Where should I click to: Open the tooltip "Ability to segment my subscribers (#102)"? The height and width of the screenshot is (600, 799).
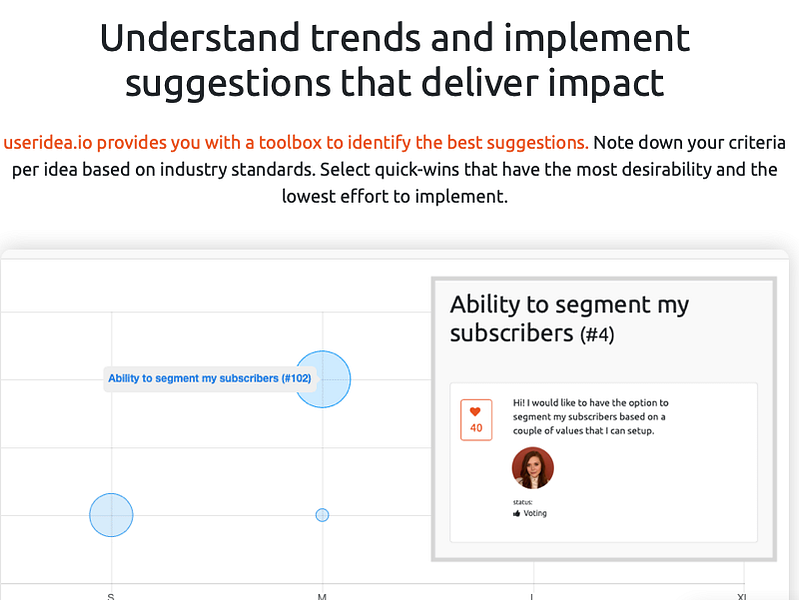click(x=210, y=379)
